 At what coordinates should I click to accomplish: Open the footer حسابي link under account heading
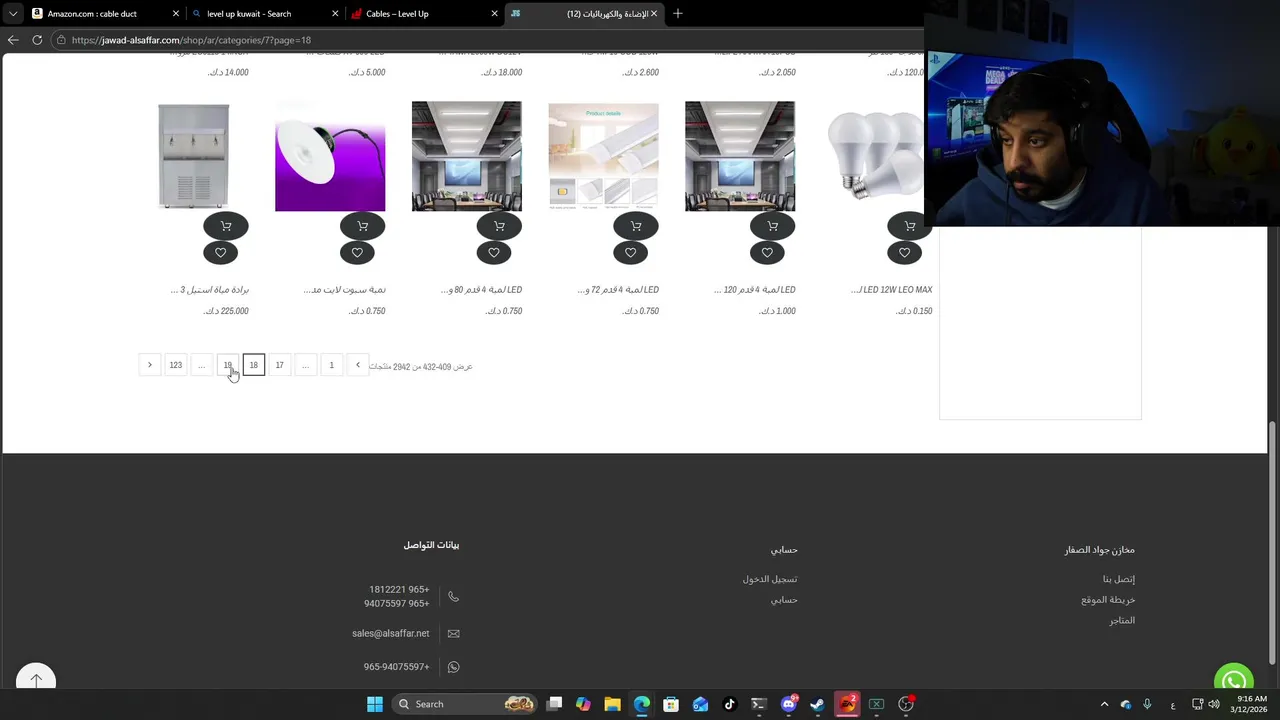point(784,600)
